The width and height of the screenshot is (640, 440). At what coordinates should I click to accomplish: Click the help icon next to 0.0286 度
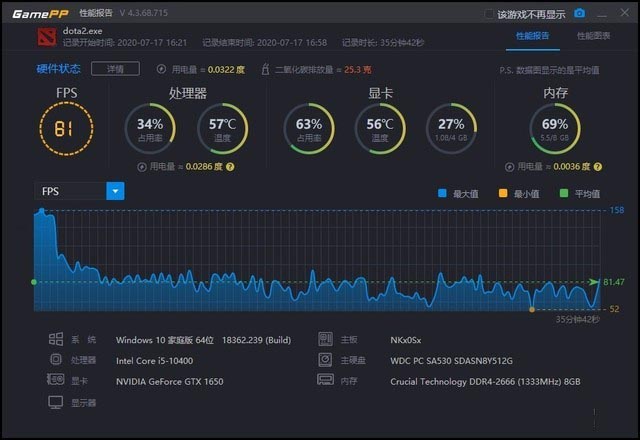coord(230,167)
